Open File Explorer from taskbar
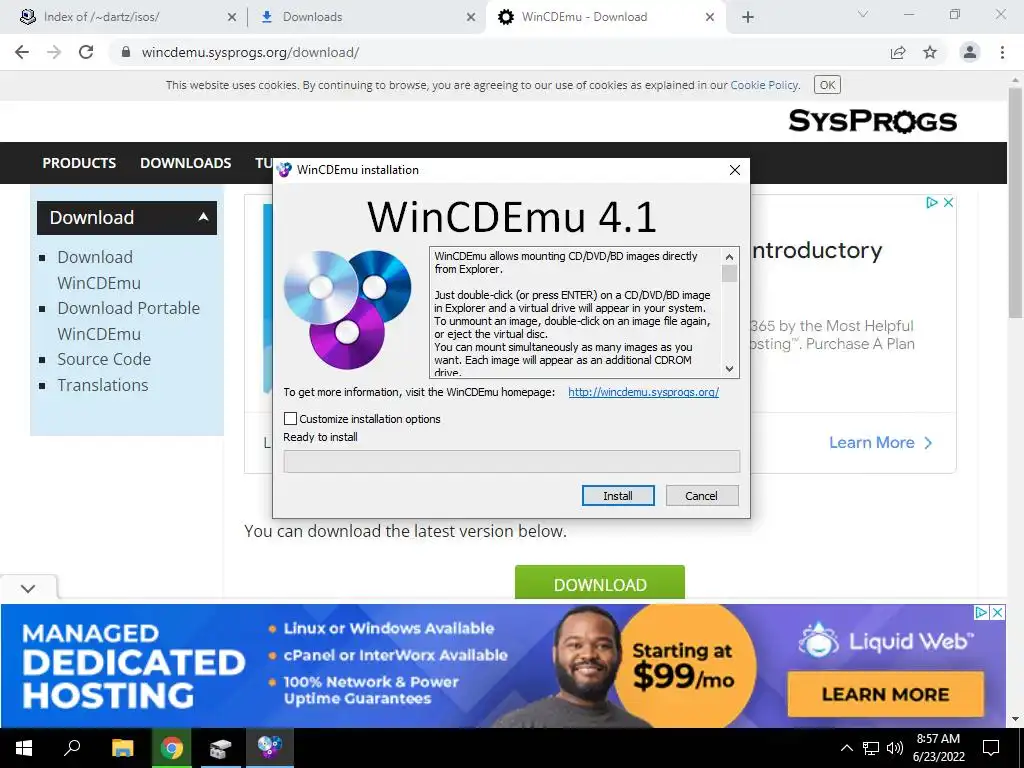This screenshot has width=1024, height=768. (122, 748)
